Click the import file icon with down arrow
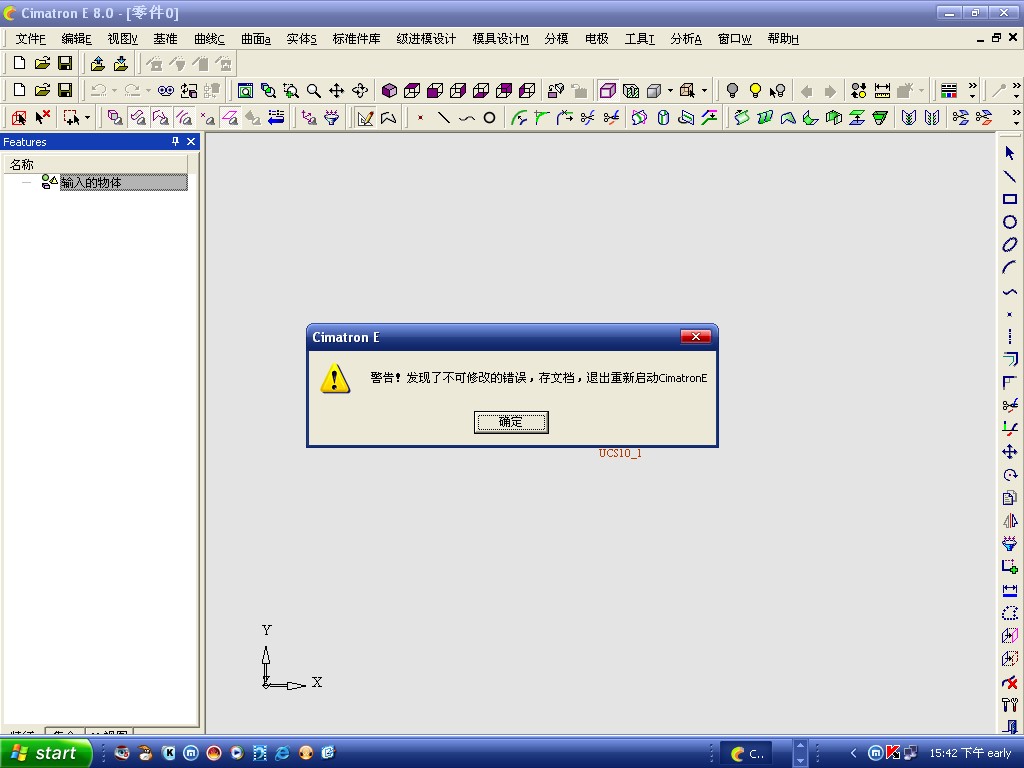 point(121,63)
